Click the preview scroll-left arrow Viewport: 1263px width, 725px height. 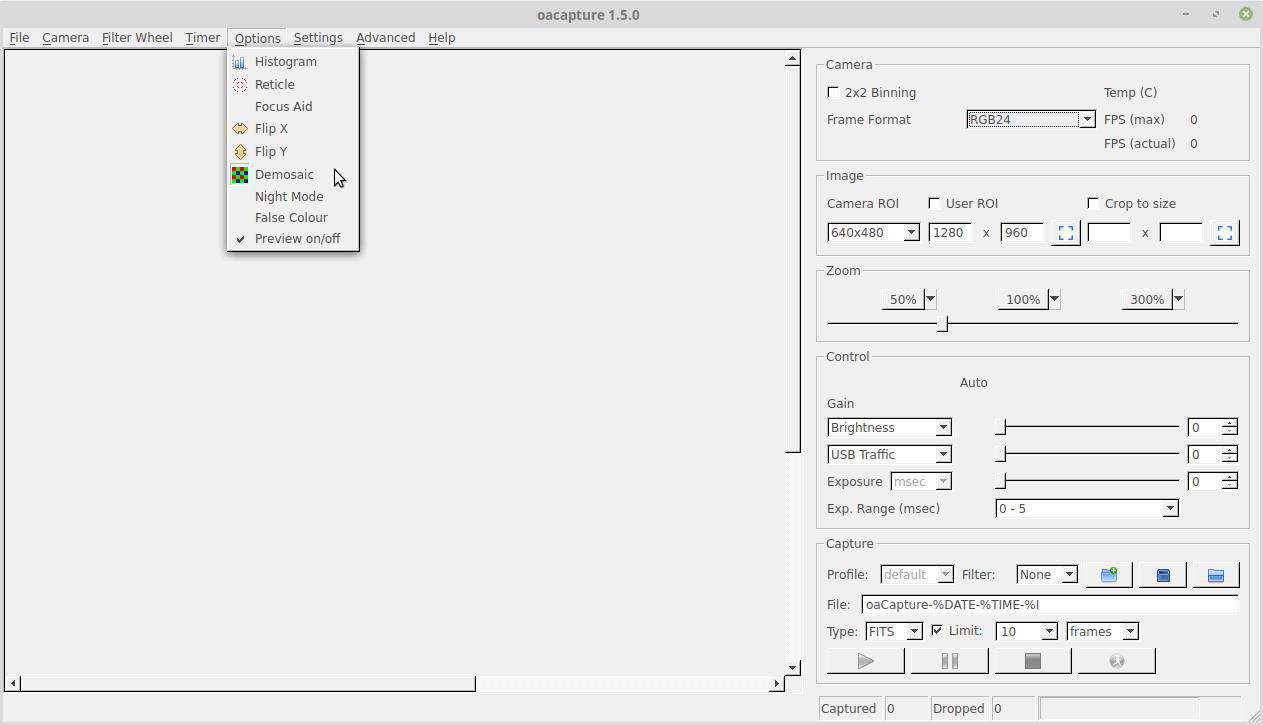pyautogui.click(x=13, y=684)
